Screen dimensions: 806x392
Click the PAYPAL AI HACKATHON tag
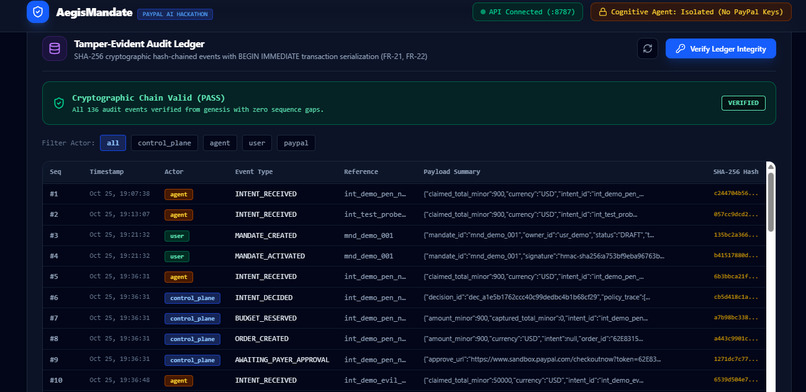(175, 14)
